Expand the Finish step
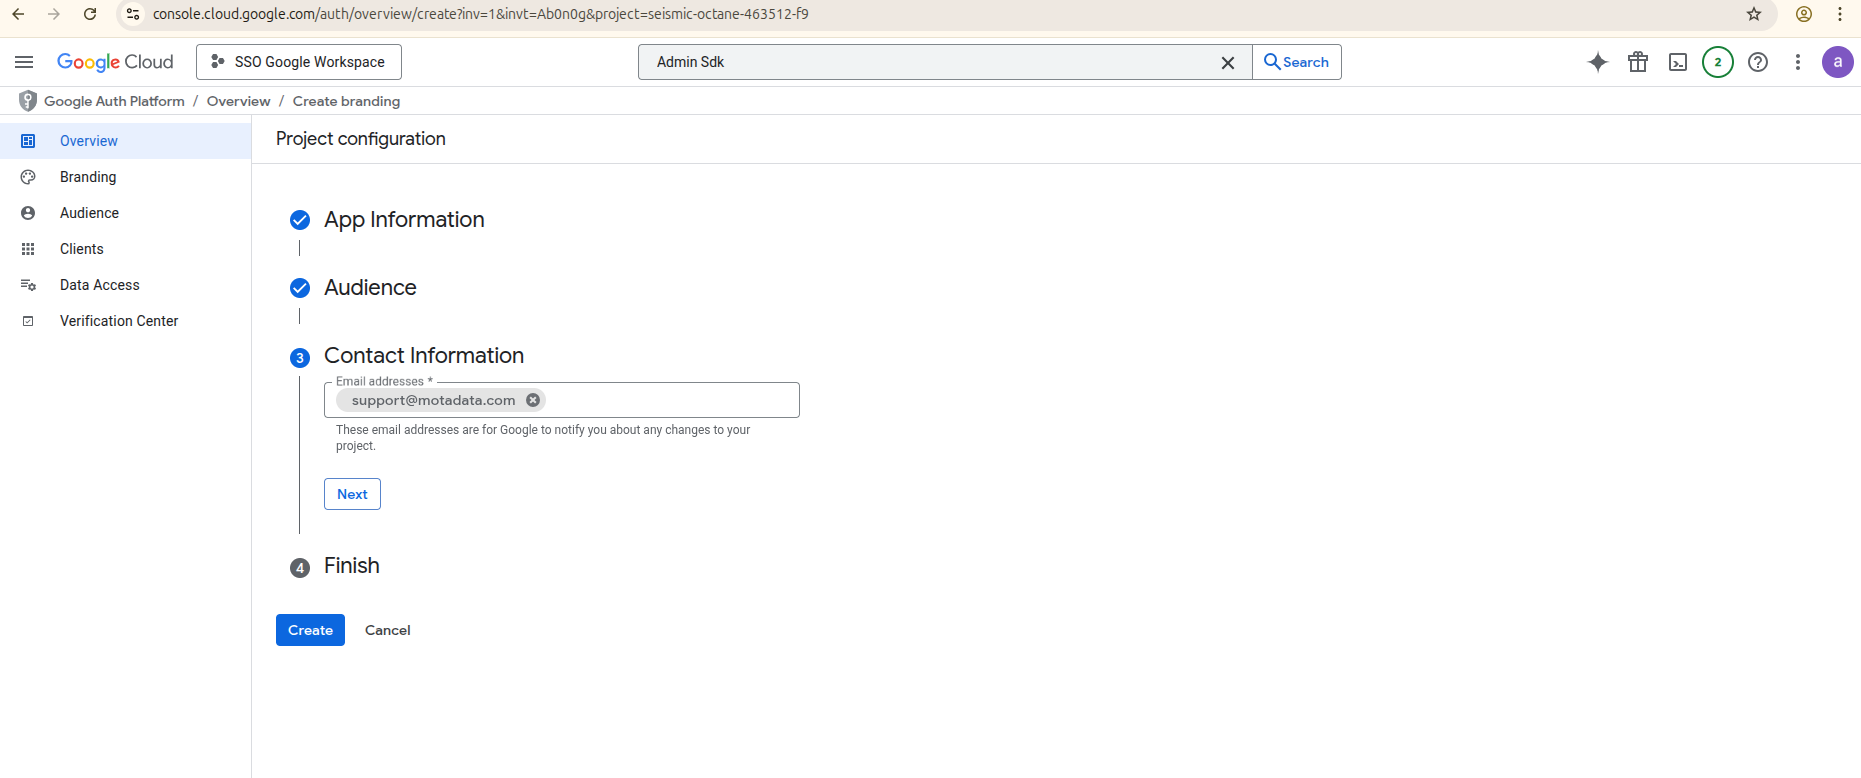 (x=351, y=566)
